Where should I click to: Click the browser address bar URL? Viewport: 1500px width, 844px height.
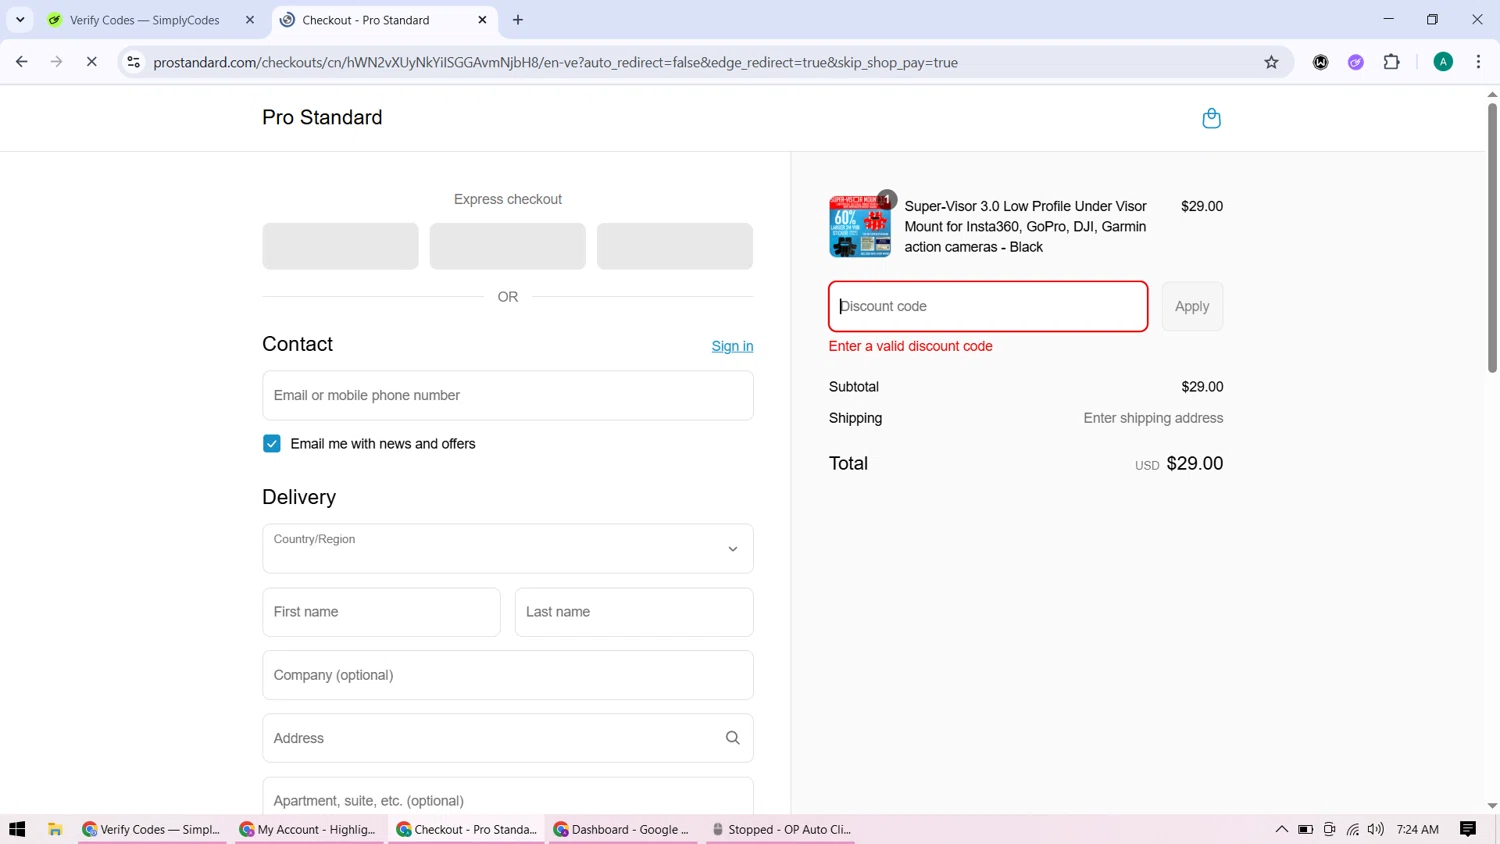[x=555, y=62]
